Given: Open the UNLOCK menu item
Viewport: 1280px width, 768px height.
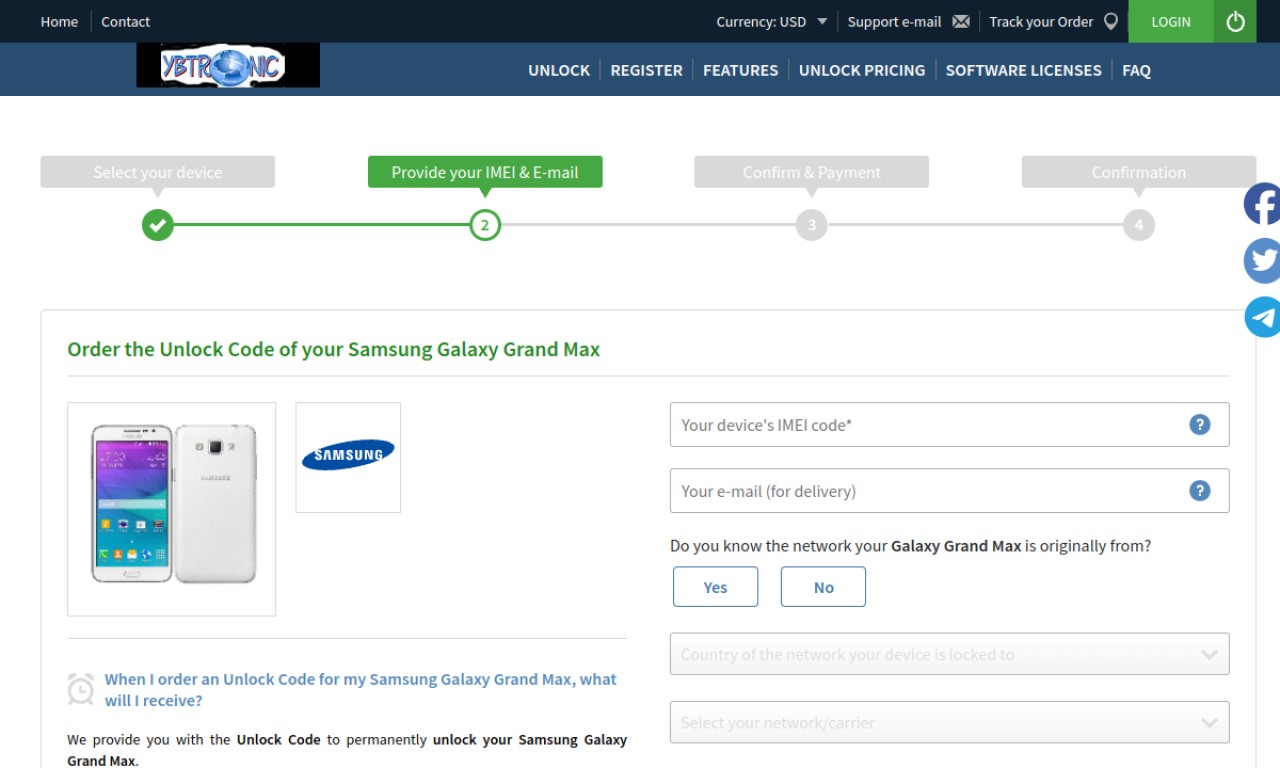Looking at the screenshot, I should tap(559, 70).
